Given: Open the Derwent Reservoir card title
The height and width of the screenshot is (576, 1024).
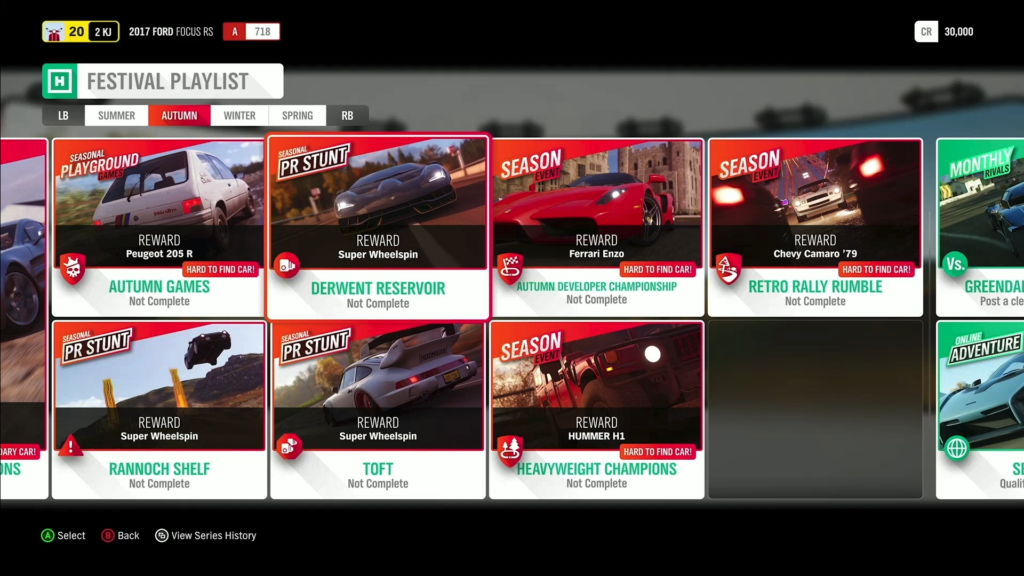Looking at the screenshot, I should (x=378, y=288).
